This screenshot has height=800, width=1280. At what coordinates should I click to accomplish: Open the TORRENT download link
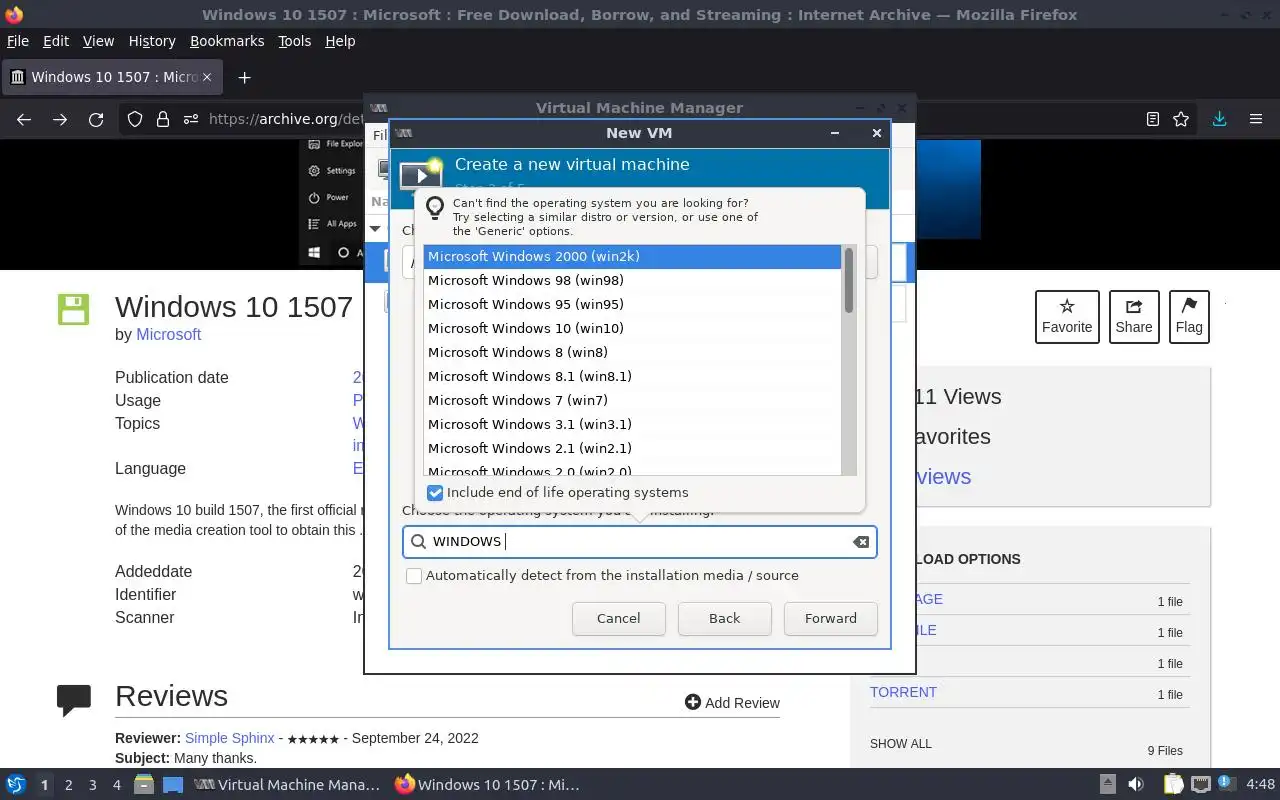pos(903,692)
